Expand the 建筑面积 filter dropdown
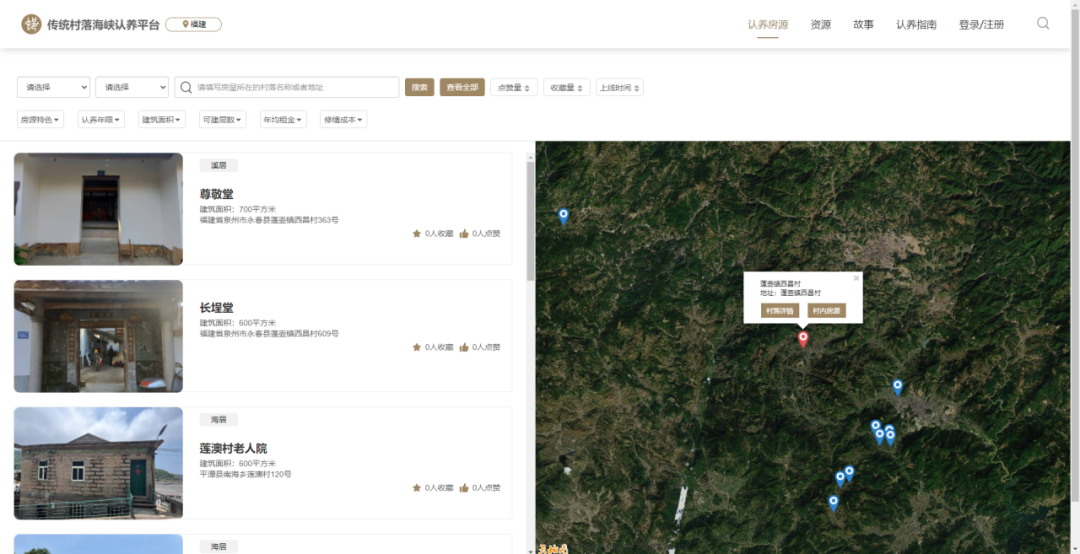Viewport: 1080px width, 554px height. pos(162,119)
